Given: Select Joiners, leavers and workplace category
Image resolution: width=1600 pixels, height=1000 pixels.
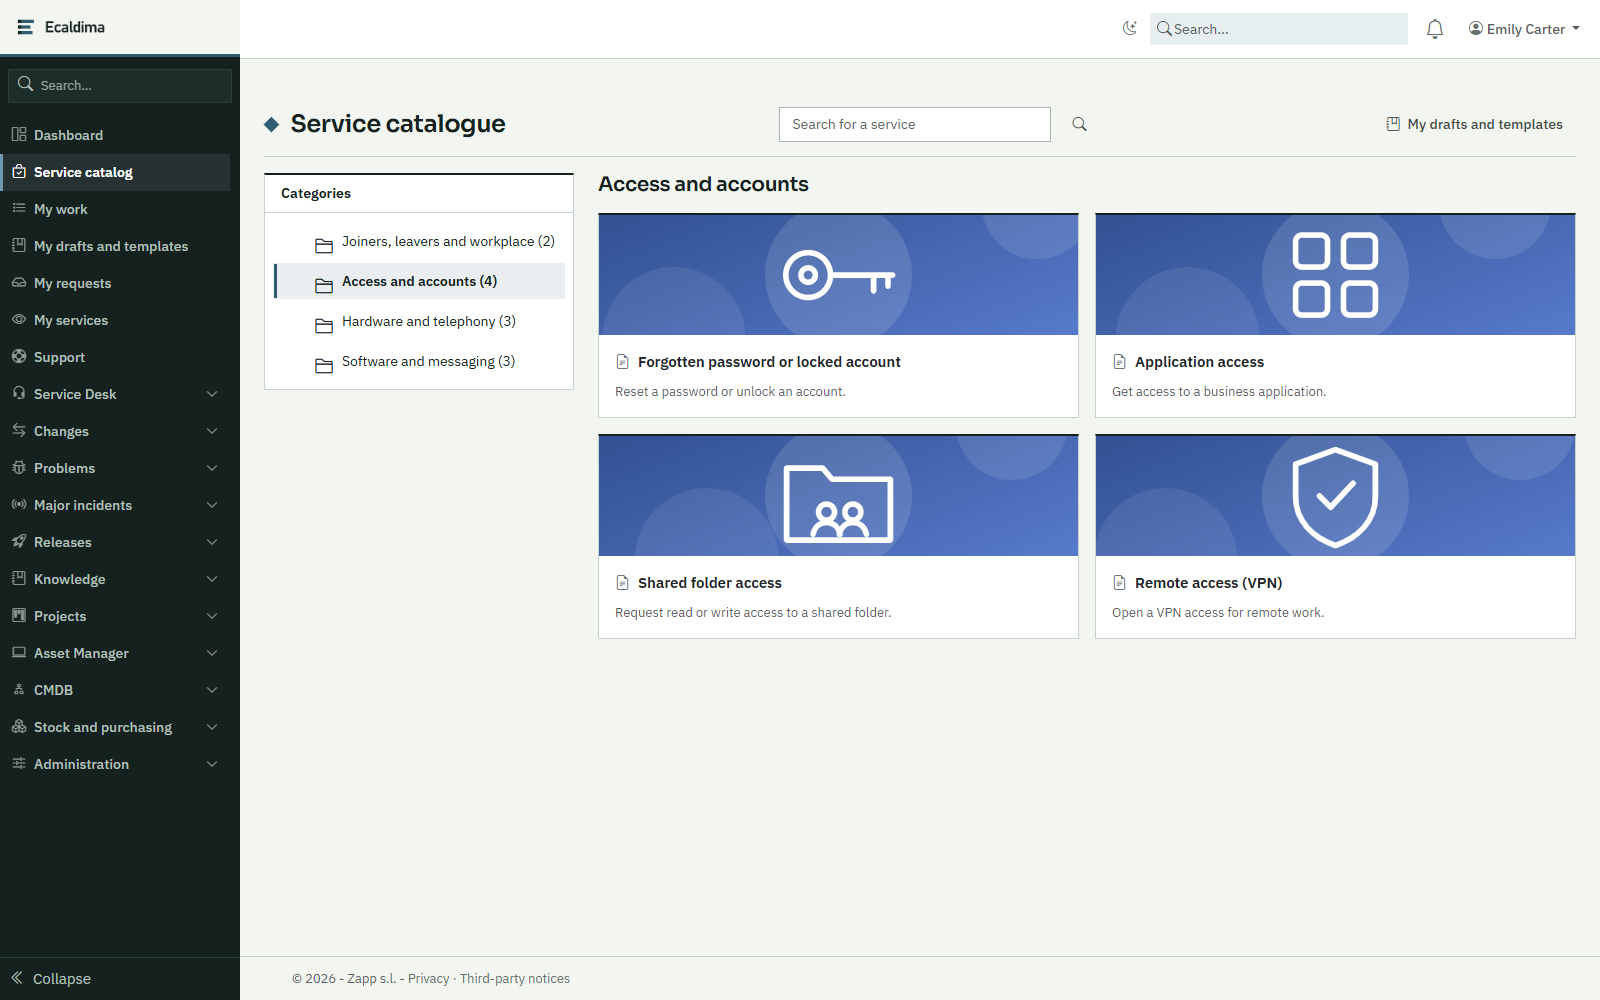Looking at the screenshot, I should tap(419, 242).
